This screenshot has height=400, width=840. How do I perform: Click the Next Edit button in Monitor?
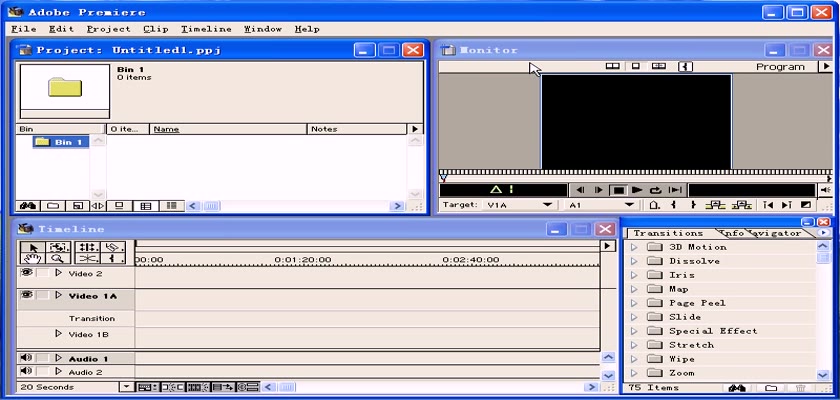coord(786,205)
